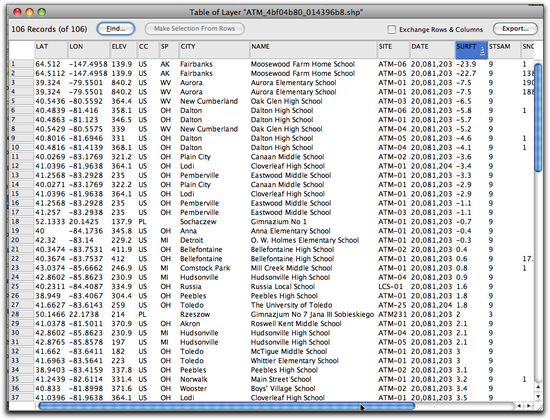Click latitude 52.1333 cell
This screenshot has width=550, height=420.
pyautogui.click(x=50, y=222)
